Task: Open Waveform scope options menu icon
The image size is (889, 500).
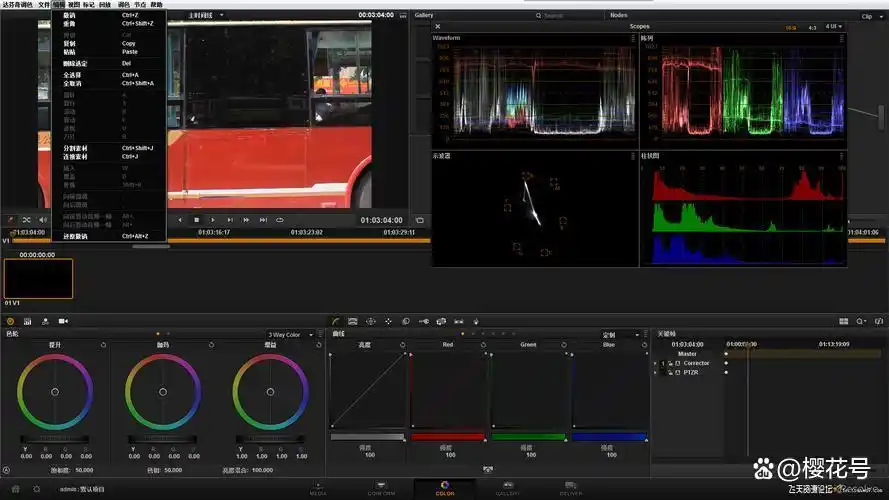Action: pyautogui.click(x=633, y=37)
